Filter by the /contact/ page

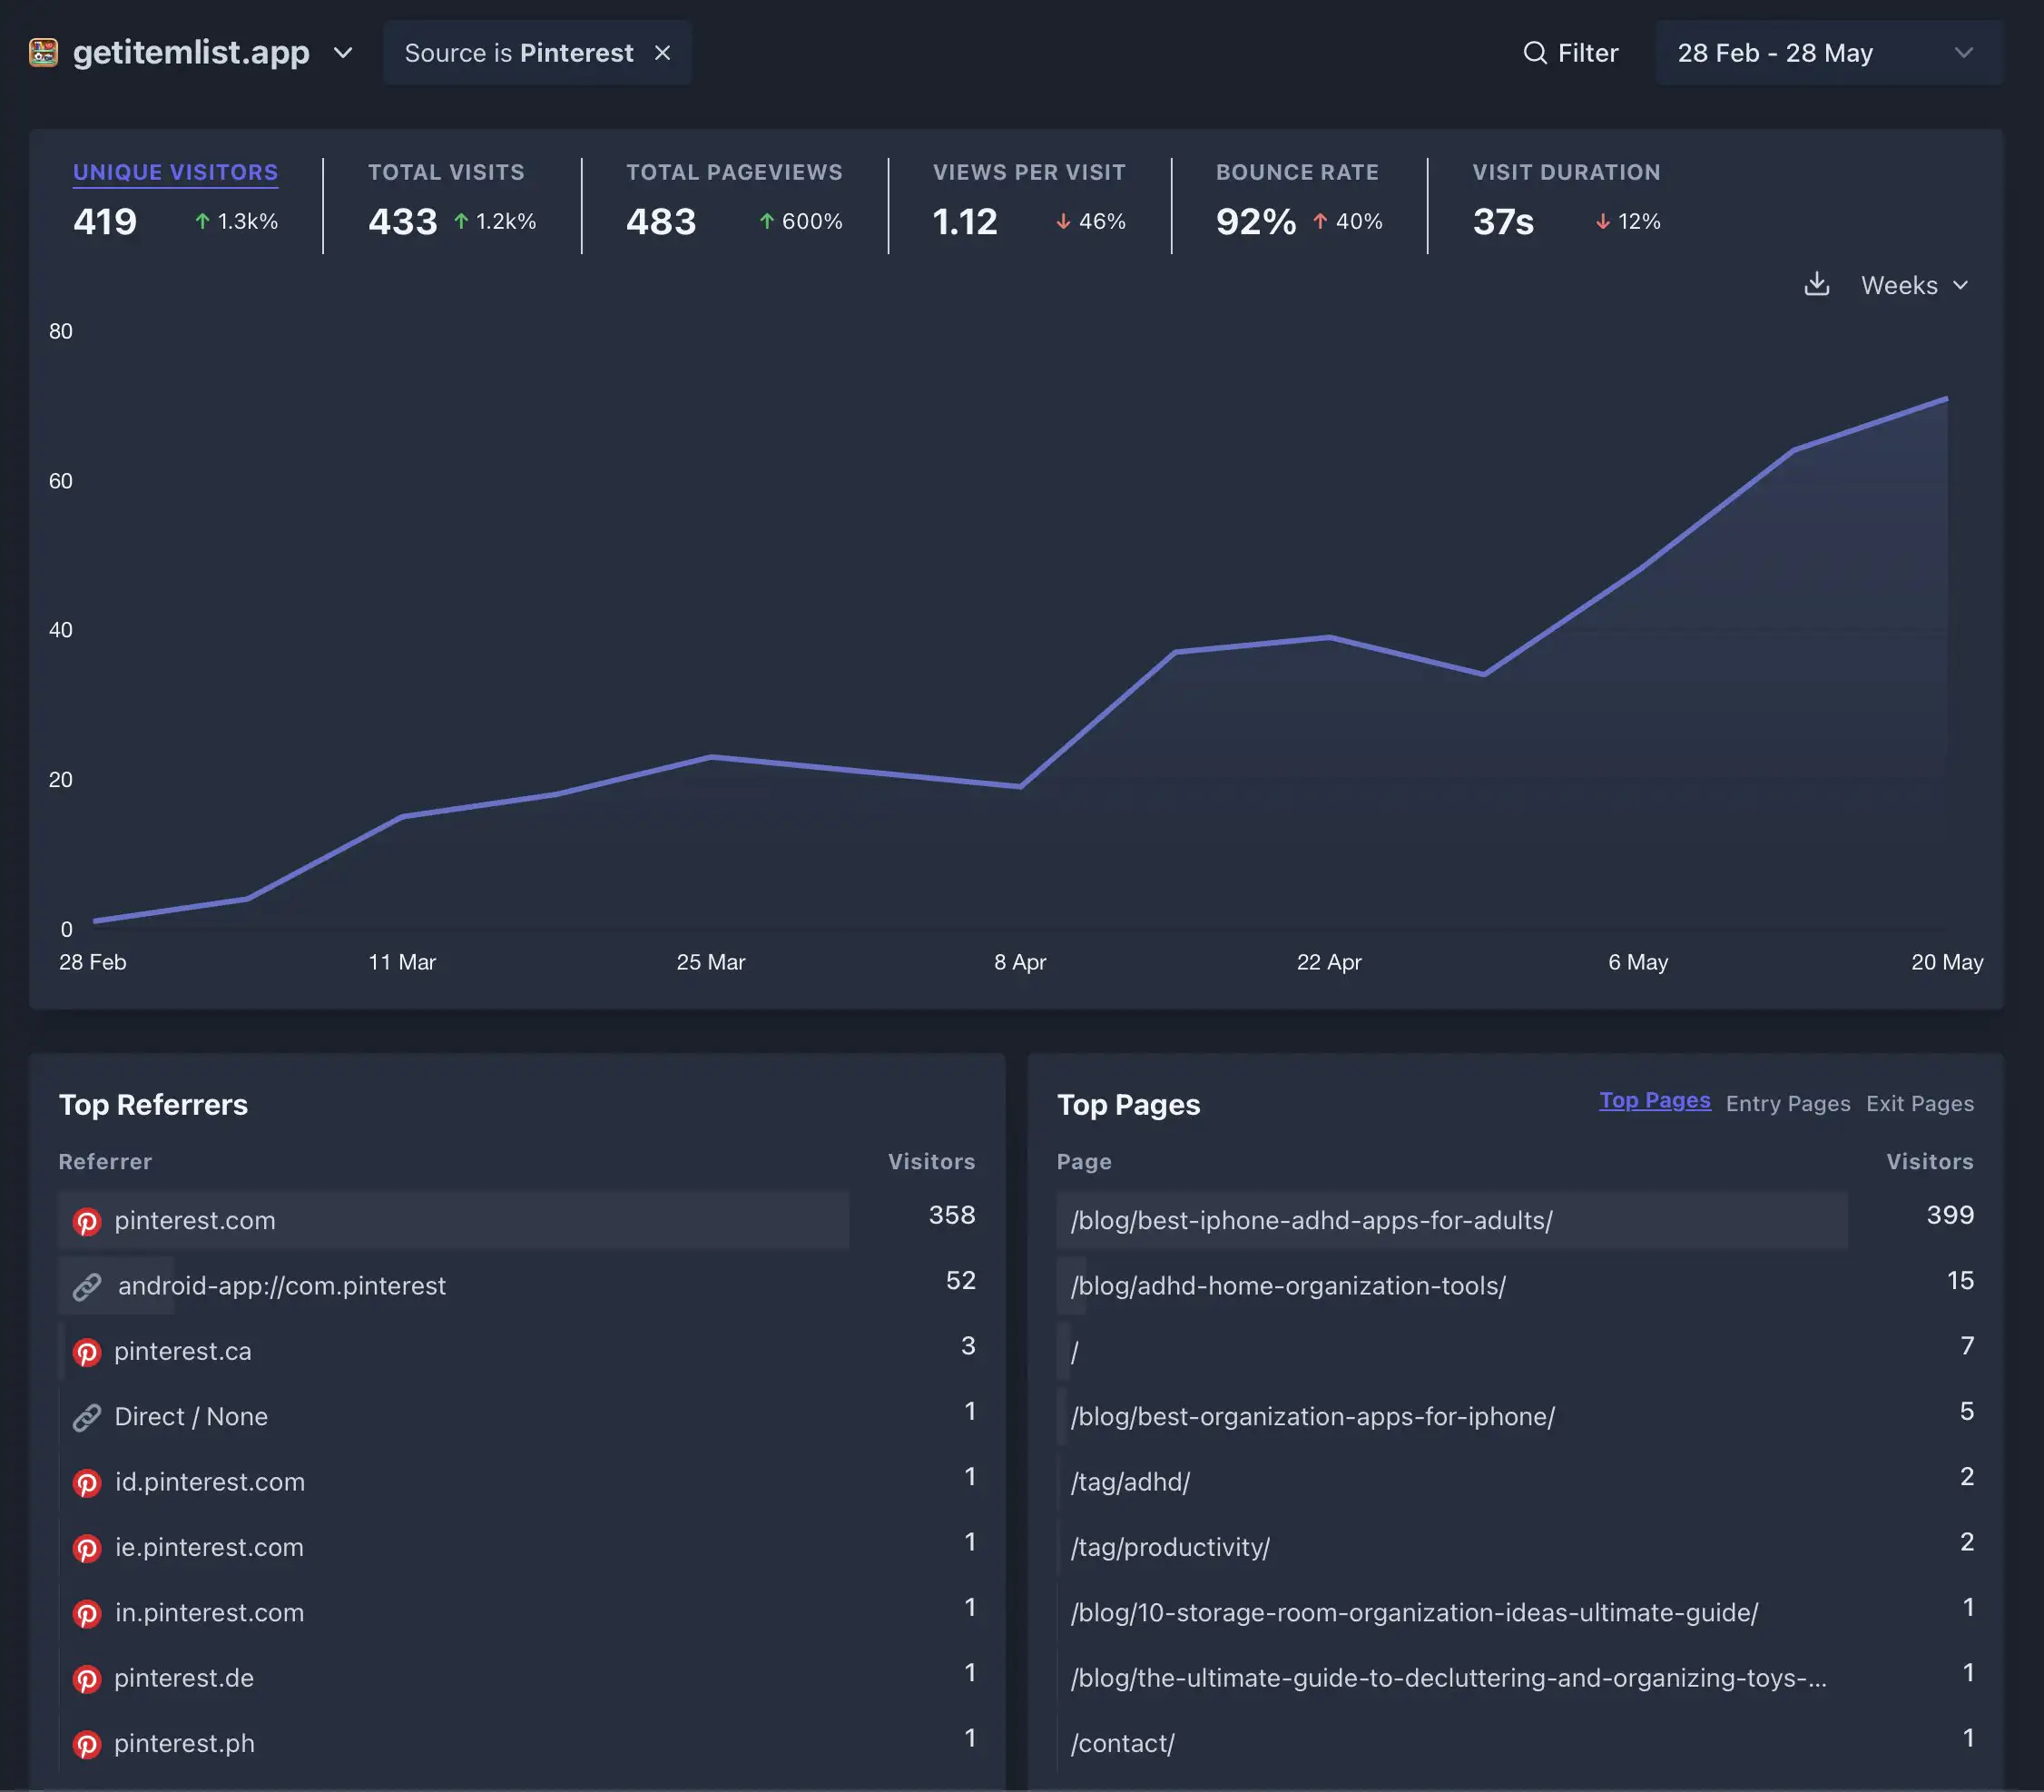[x=1122, y=1743]
